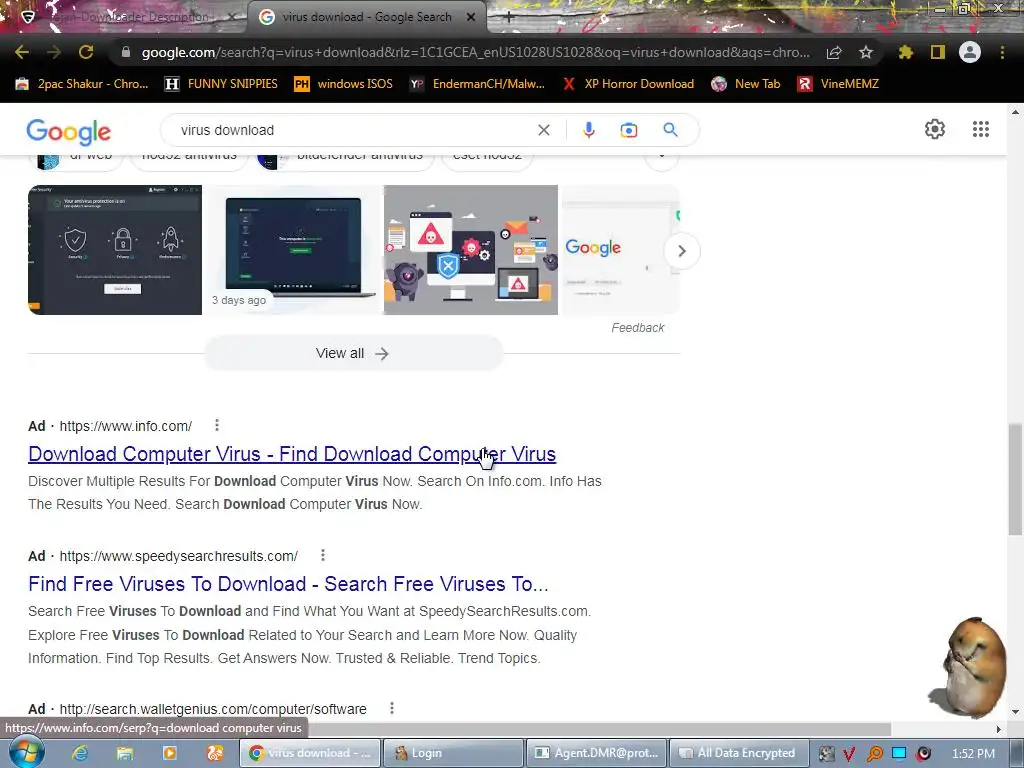Image resolution: width=1024 pixels, height=768 pixels.
Task: Launch Internet Explorer from the taskbar
Action: click(80, 753)
